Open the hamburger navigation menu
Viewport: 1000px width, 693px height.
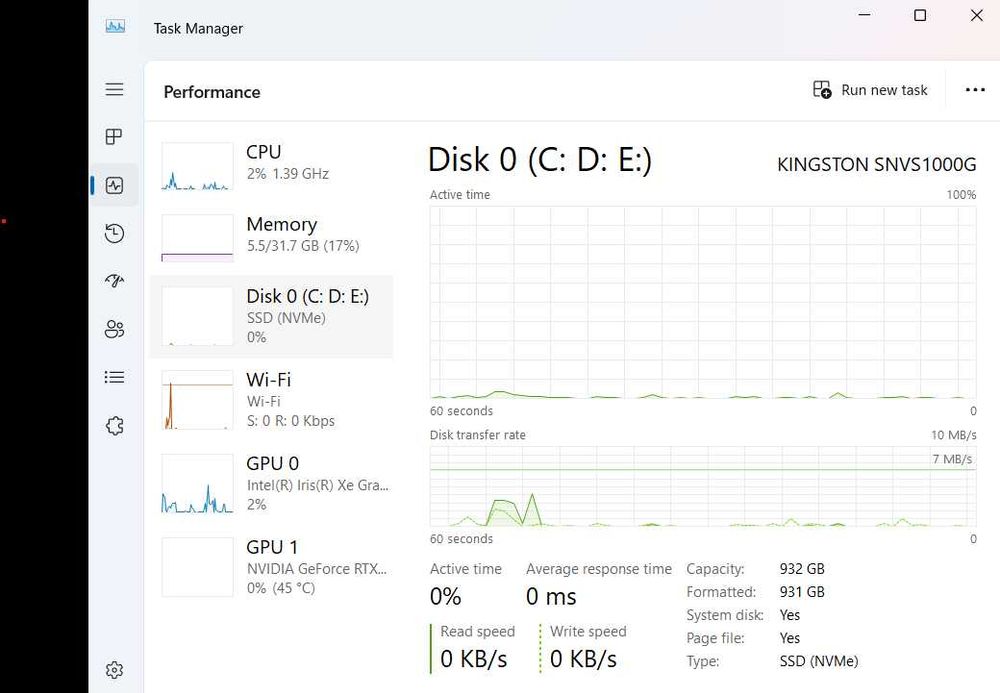(x=115, y=90)
